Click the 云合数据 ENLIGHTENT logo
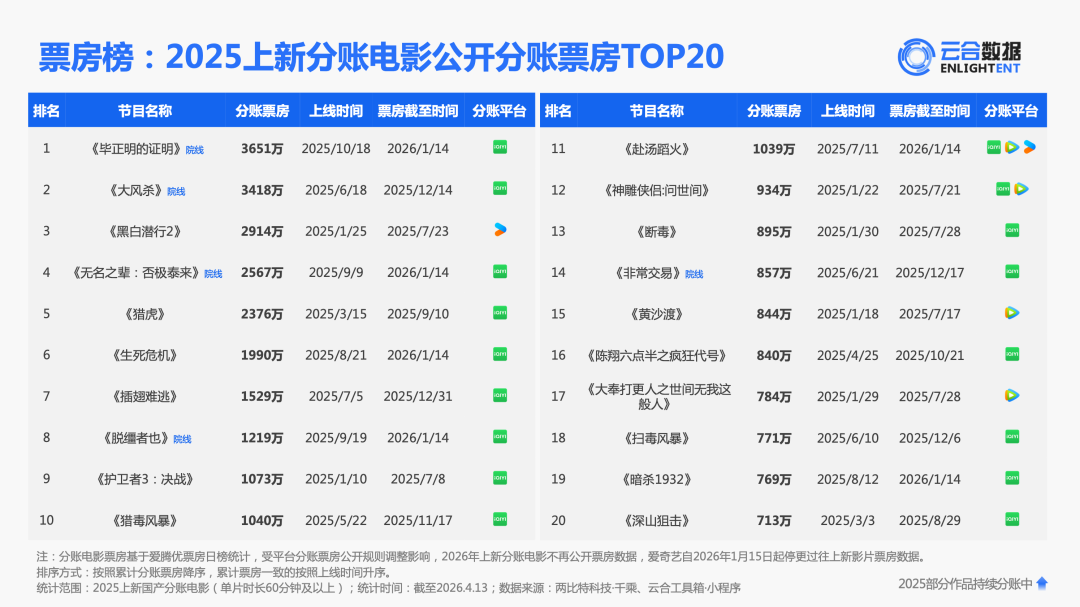 click(959, 56)
